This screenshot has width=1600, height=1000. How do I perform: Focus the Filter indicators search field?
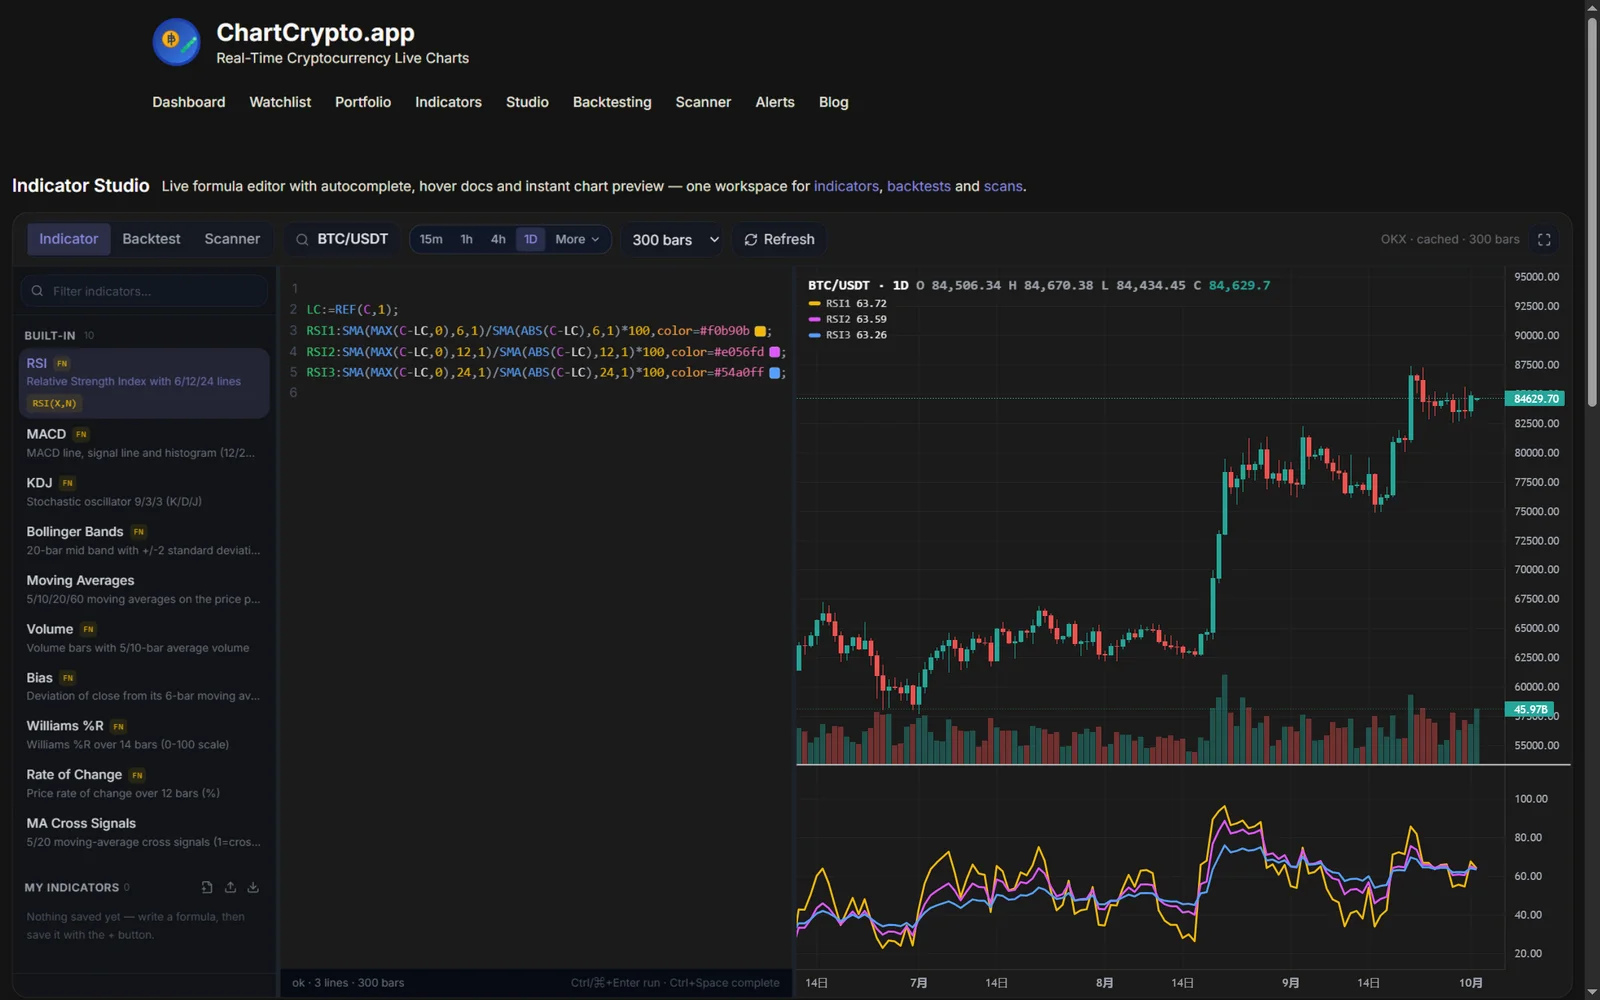[144, 291]
